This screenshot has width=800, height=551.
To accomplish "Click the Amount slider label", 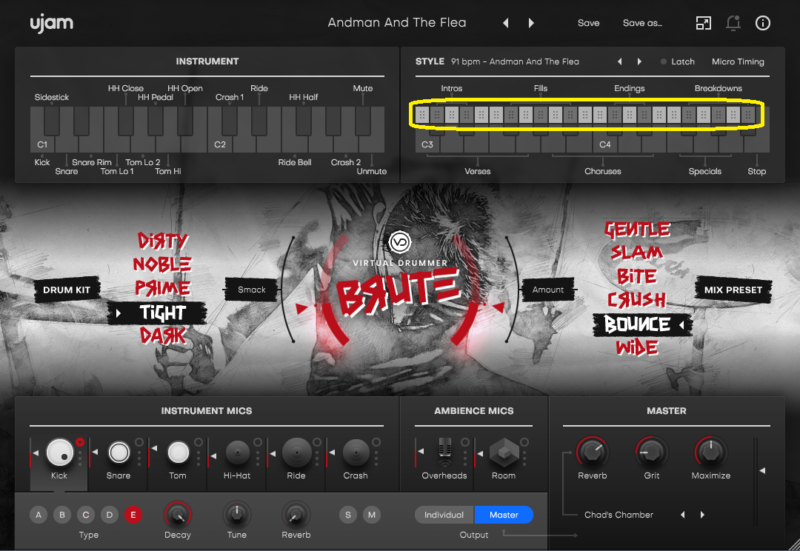I will click(548, 290).
